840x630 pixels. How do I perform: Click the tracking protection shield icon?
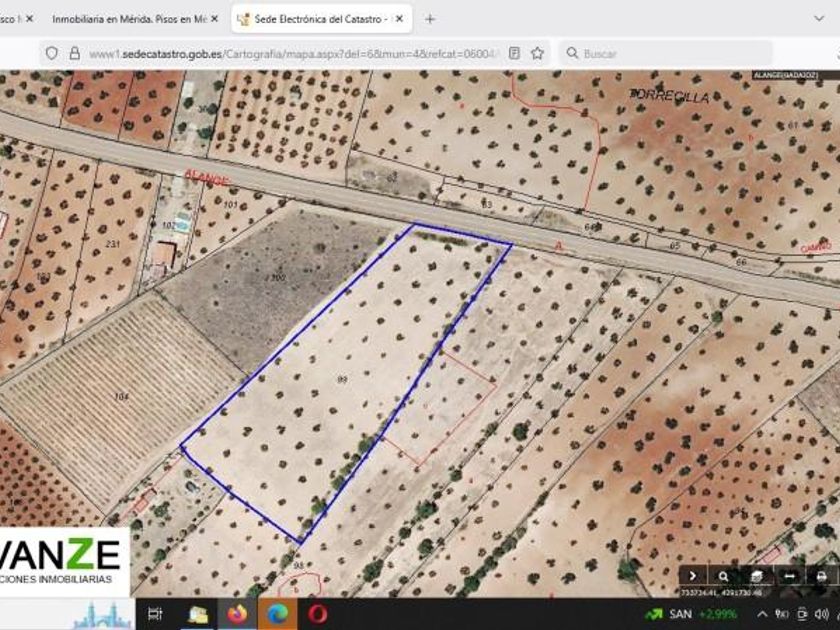(x=51, y=53)
